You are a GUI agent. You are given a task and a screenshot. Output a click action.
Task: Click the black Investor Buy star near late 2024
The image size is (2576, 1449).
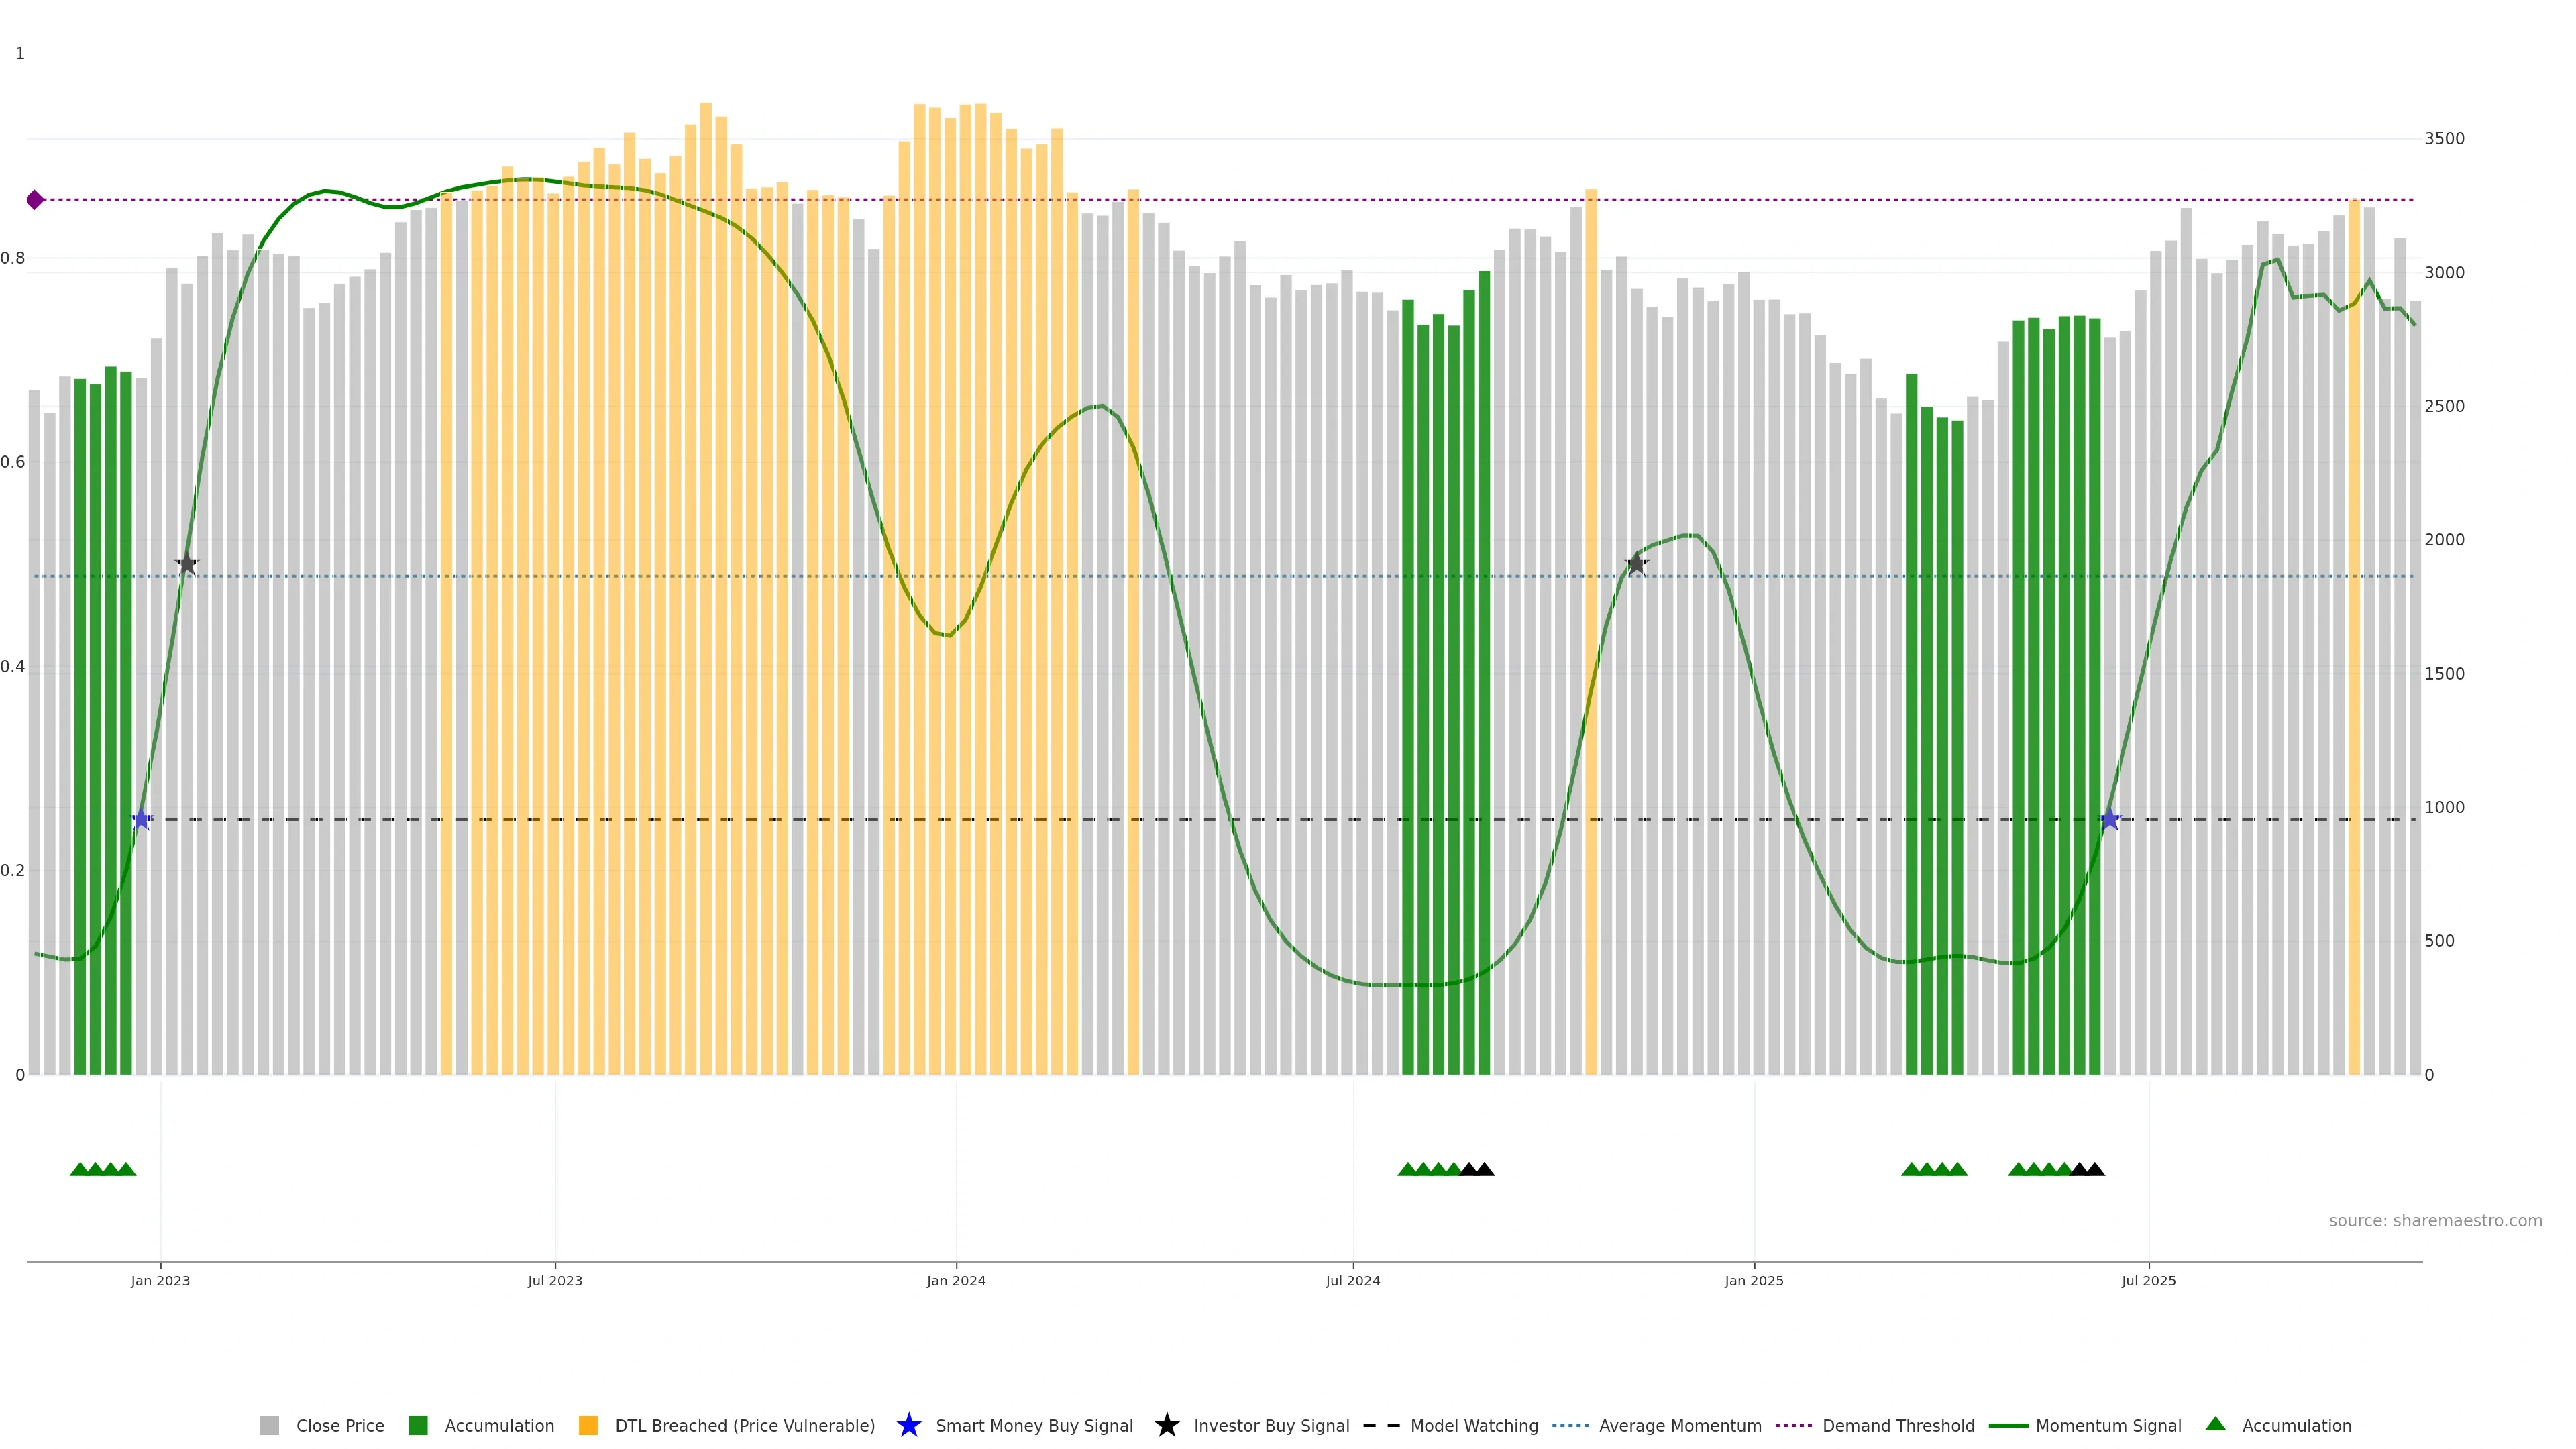(x=1636, y=565)
